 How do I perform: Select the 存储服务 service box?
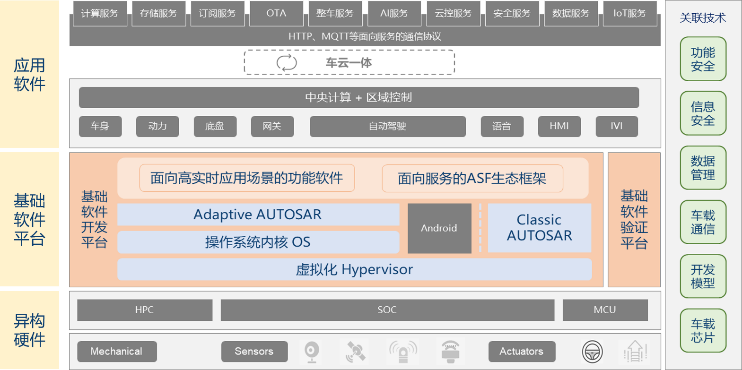pos(159,13)
